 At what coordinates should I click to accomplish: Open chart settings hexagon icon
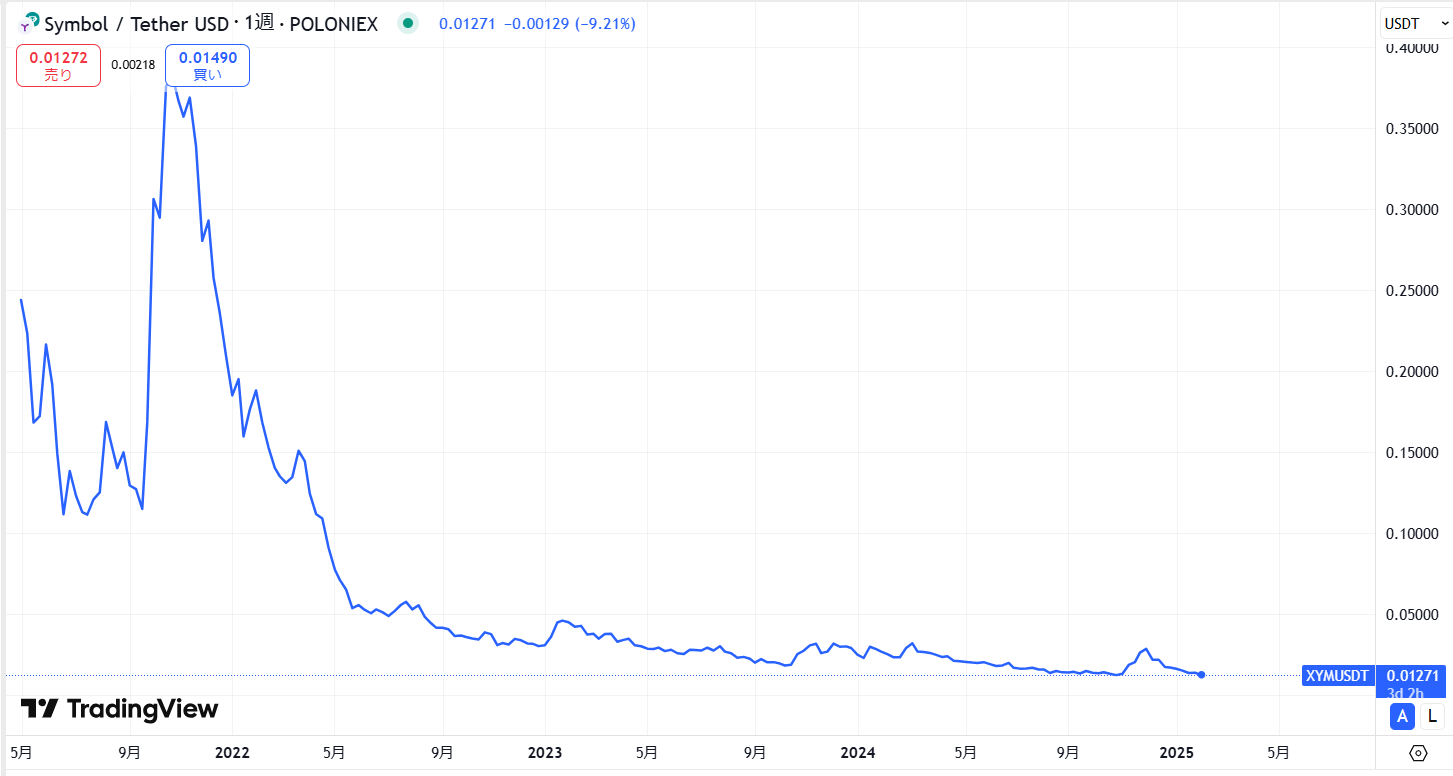(1417, 752)
